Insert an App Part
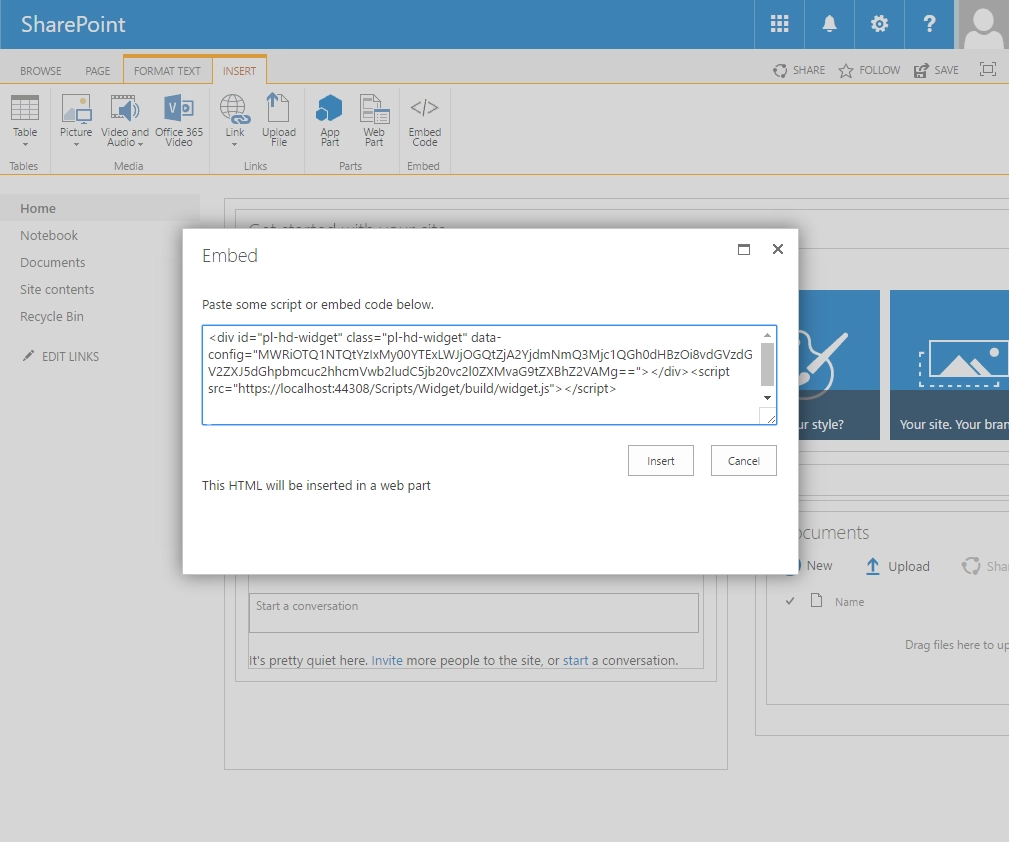Screen dimensions: 1009x842 (329, 120)
